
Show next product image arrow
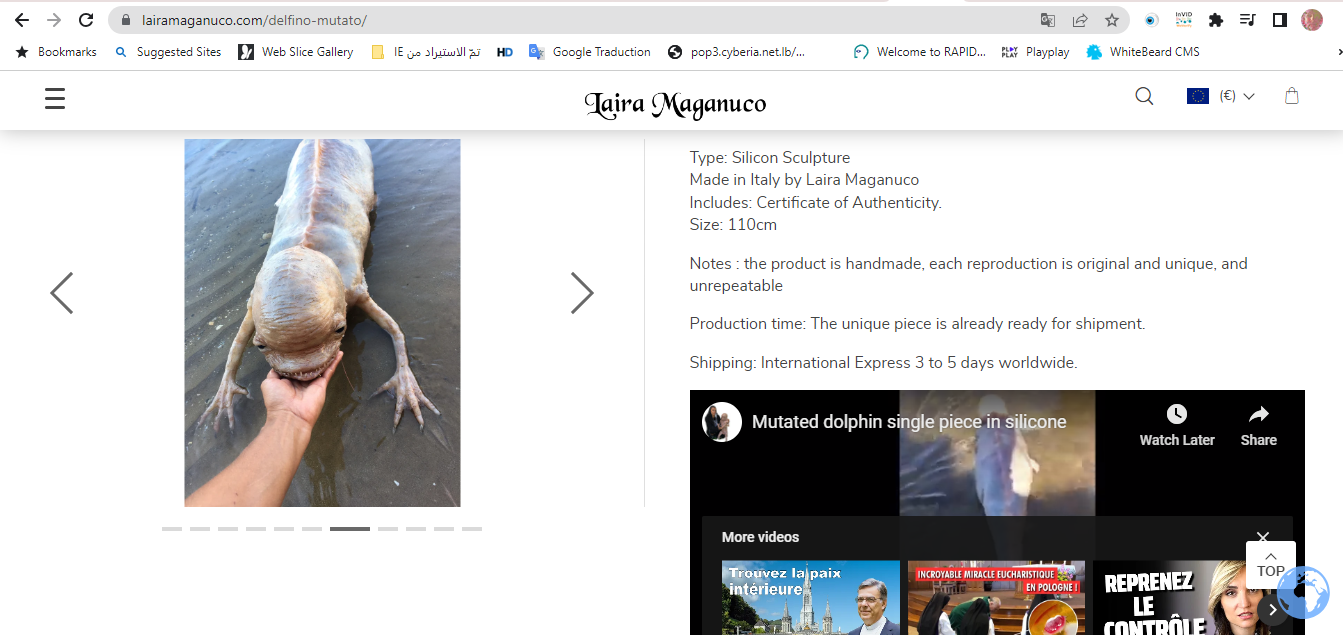click(582, 293)
